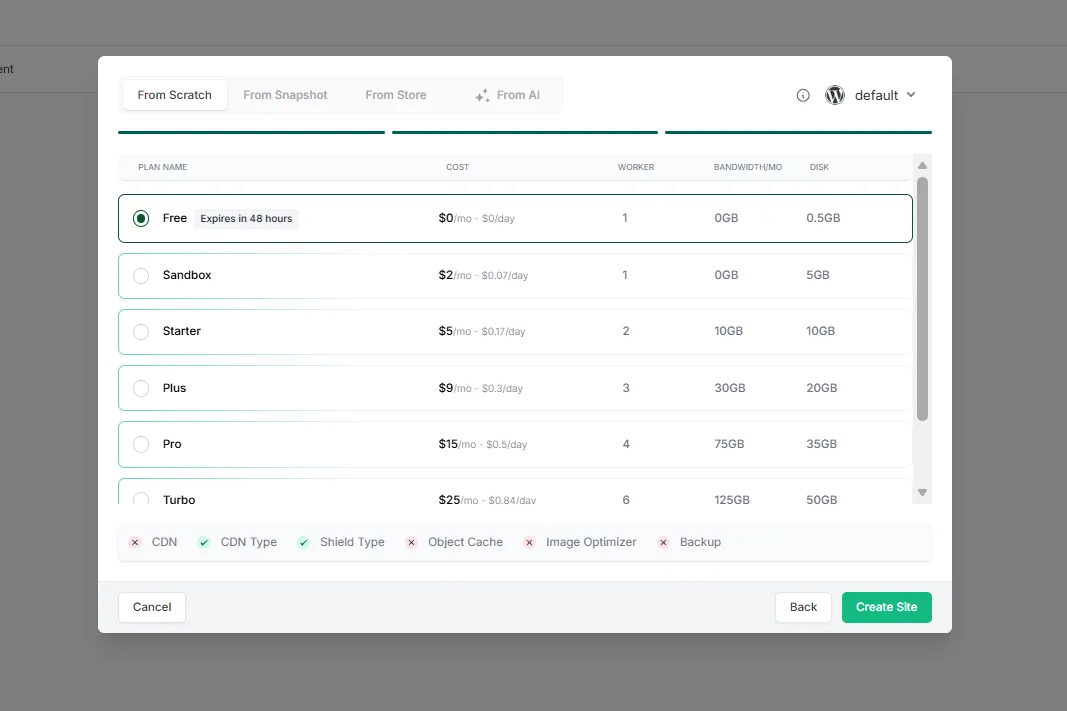Click the DISK column header

pos(819,167)
